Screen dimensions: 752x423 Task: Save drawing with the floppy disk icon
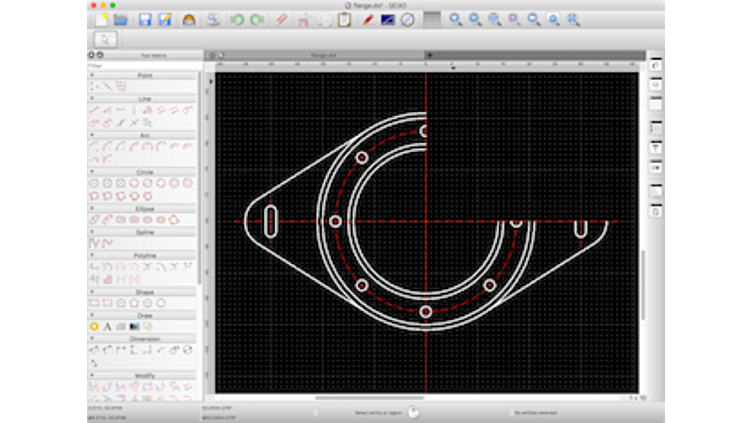pyautogui.click(x=145, y=19)
